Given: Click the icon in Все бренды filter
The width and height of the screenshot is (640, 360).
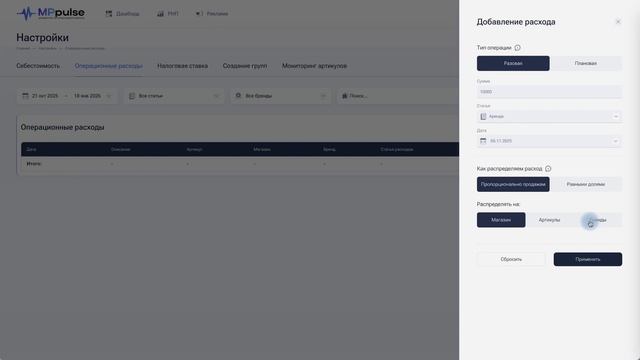Looking at the screenshot, I should click(238, 96).
